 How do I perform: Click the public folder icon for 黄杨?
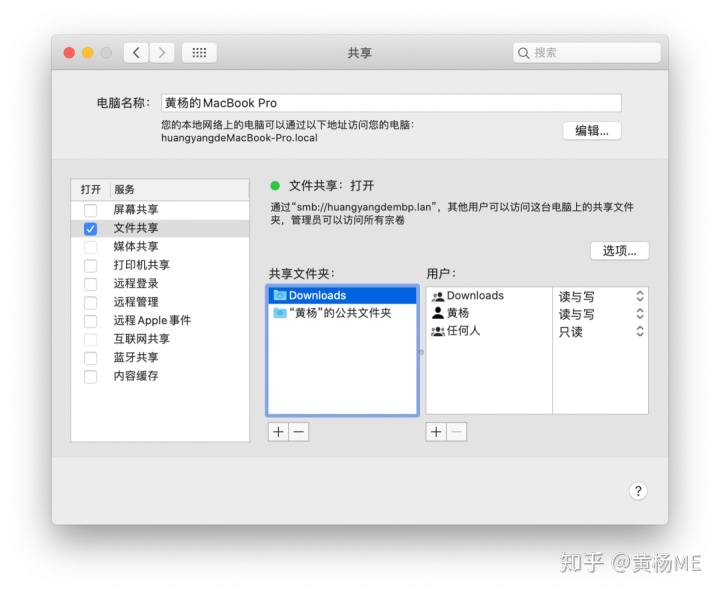(280, 313)
